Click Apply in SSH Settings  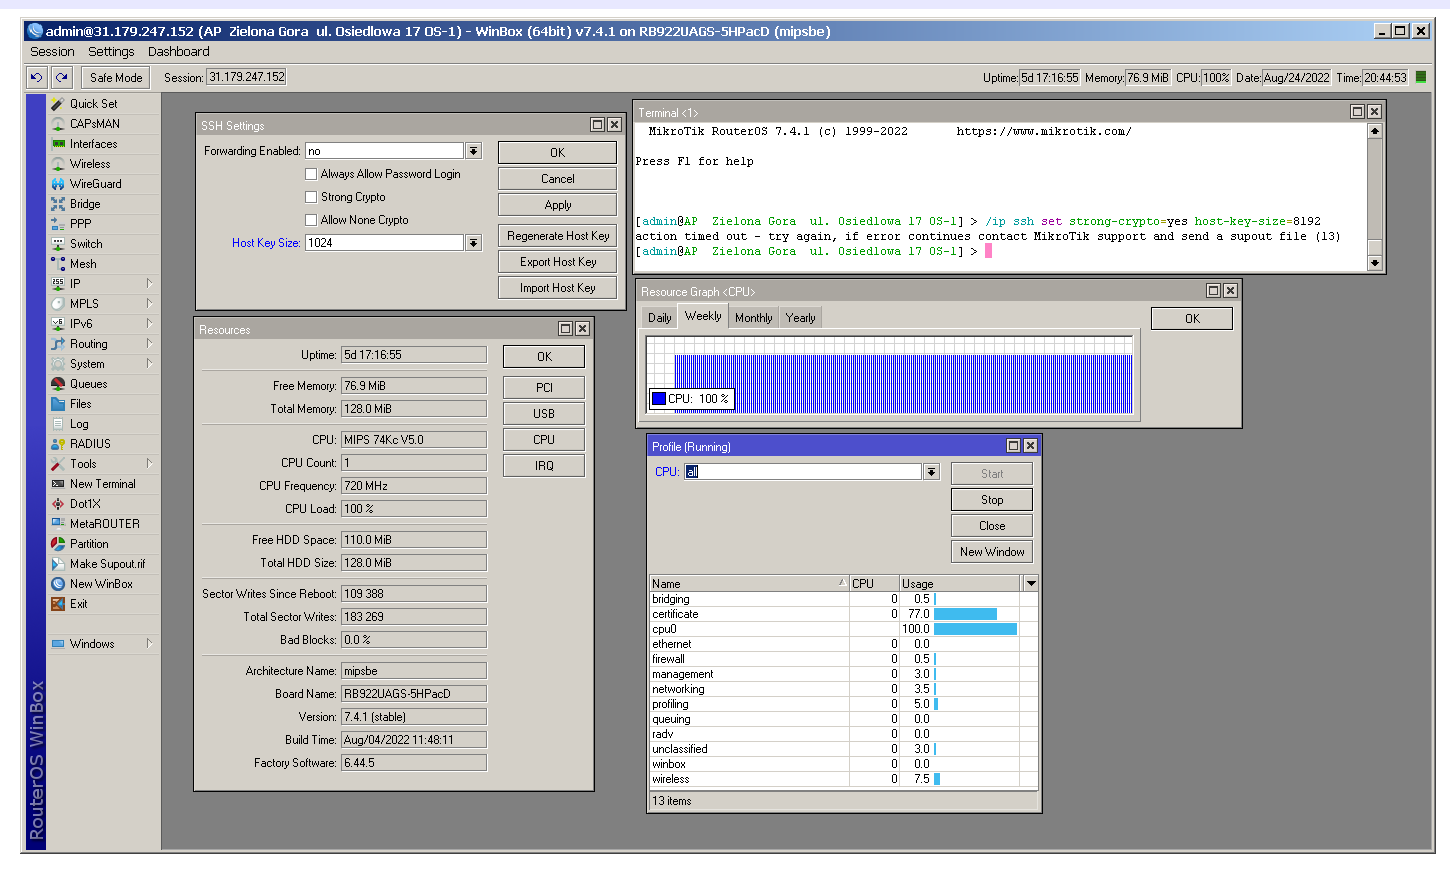(557, 205)
